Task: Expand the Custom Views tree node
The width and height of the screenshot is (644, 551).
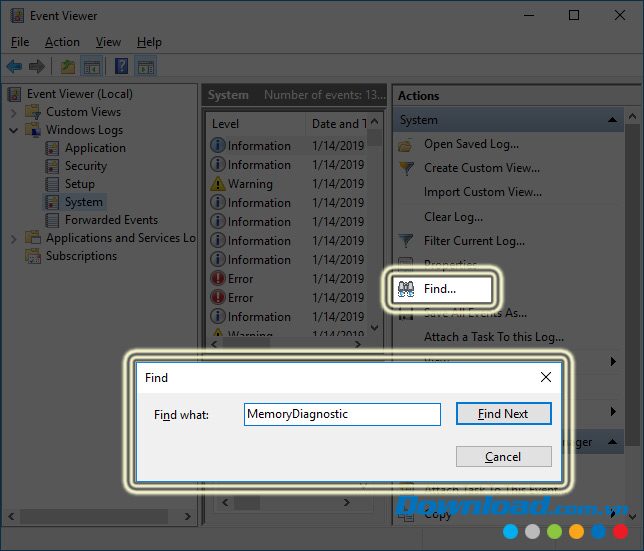Action: click(14, 112)
